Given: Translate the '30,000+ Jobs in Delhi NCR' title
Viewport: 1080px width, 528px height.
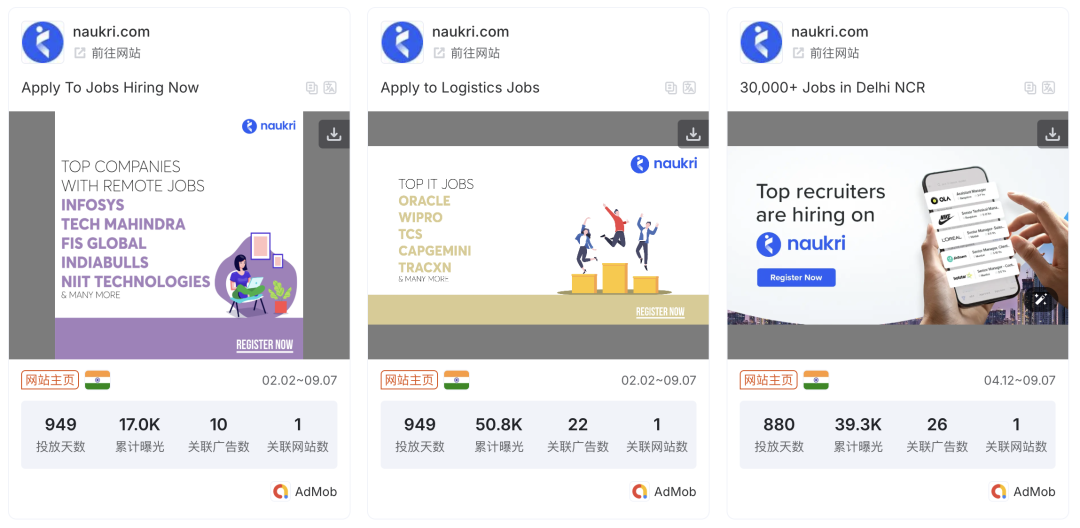Looking at the screenshot, I should (1048, 88).
